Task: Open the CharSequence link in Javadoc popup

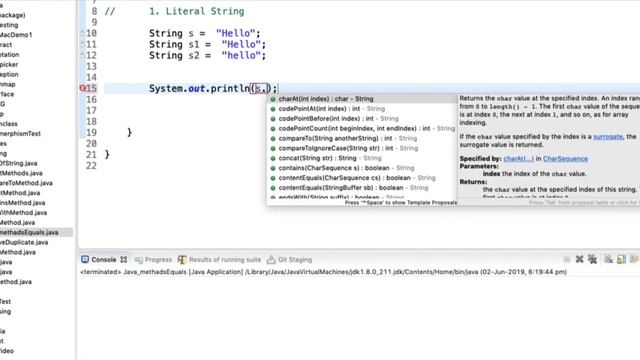Action: pos(565,159)
